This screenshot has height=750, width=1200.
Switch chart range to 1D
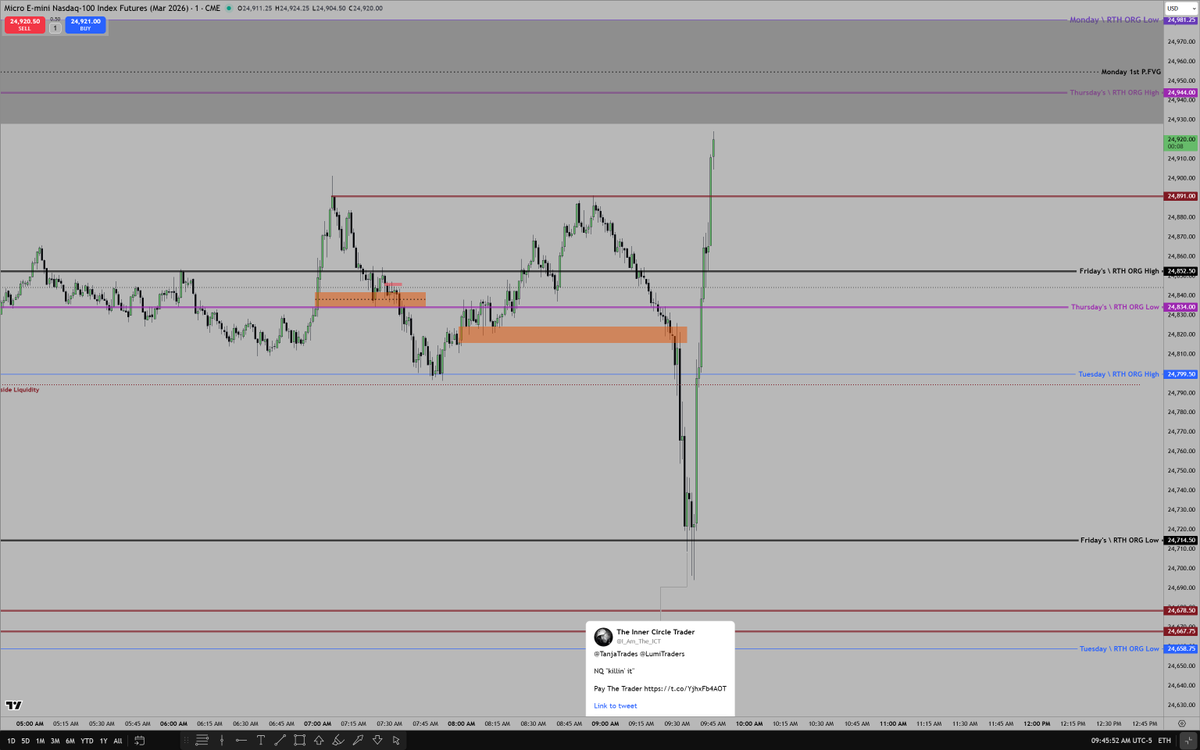pos(13,742)
